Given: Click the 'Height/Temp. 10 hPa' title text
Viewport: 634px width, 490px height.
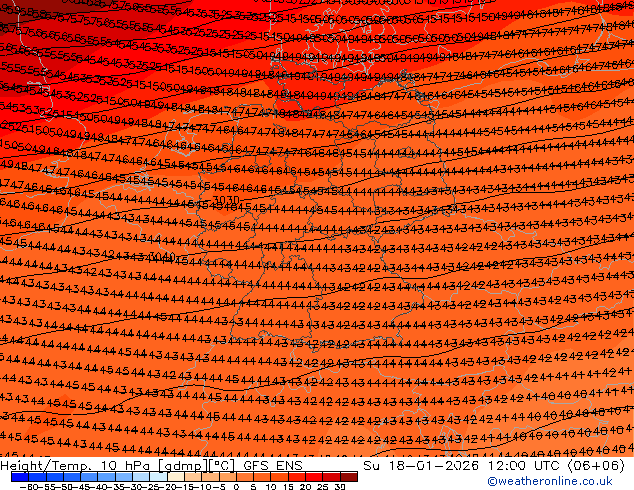Looking at the screenshot, I should click(x=76, y=466).
